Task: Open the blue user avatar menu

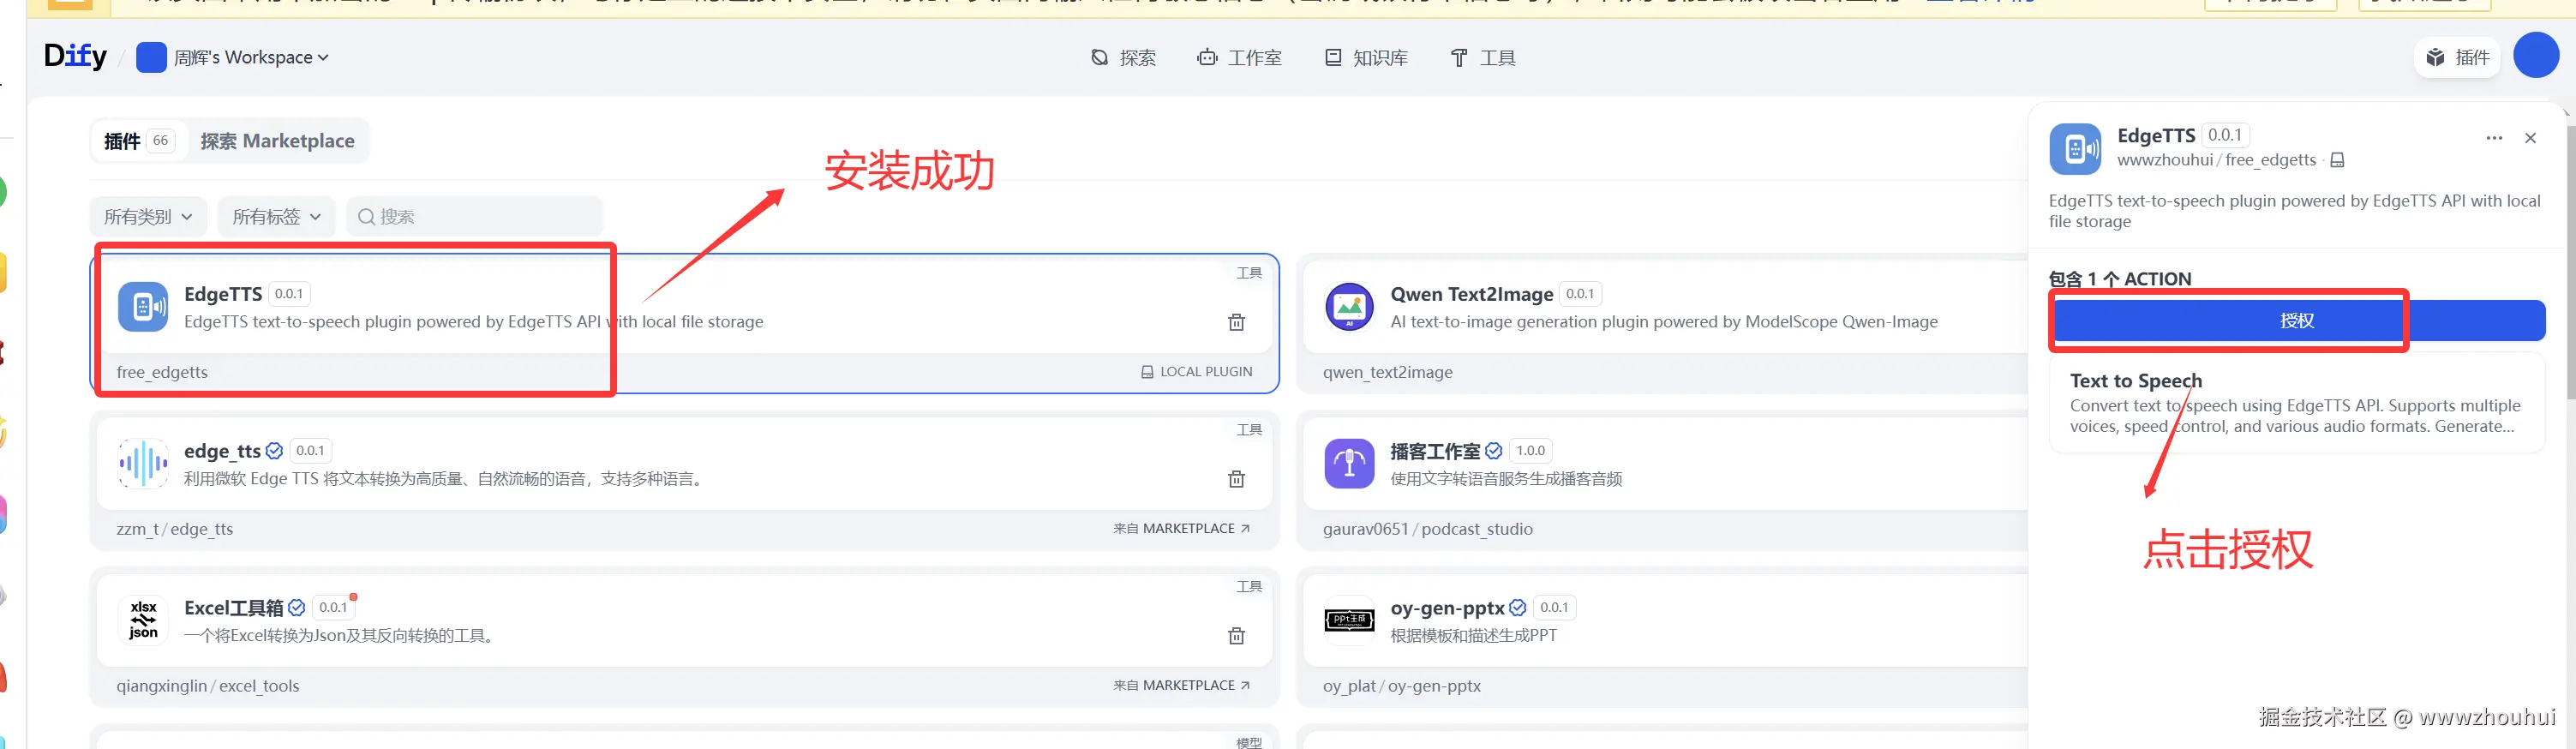Action: [x=2536, y=55]
